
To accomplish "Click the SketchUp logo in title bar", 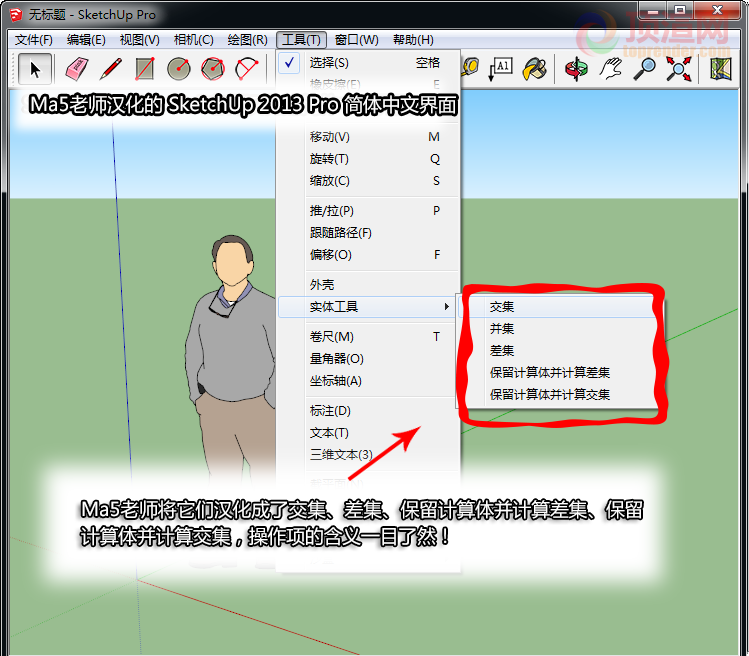I will tap(16, 15).
